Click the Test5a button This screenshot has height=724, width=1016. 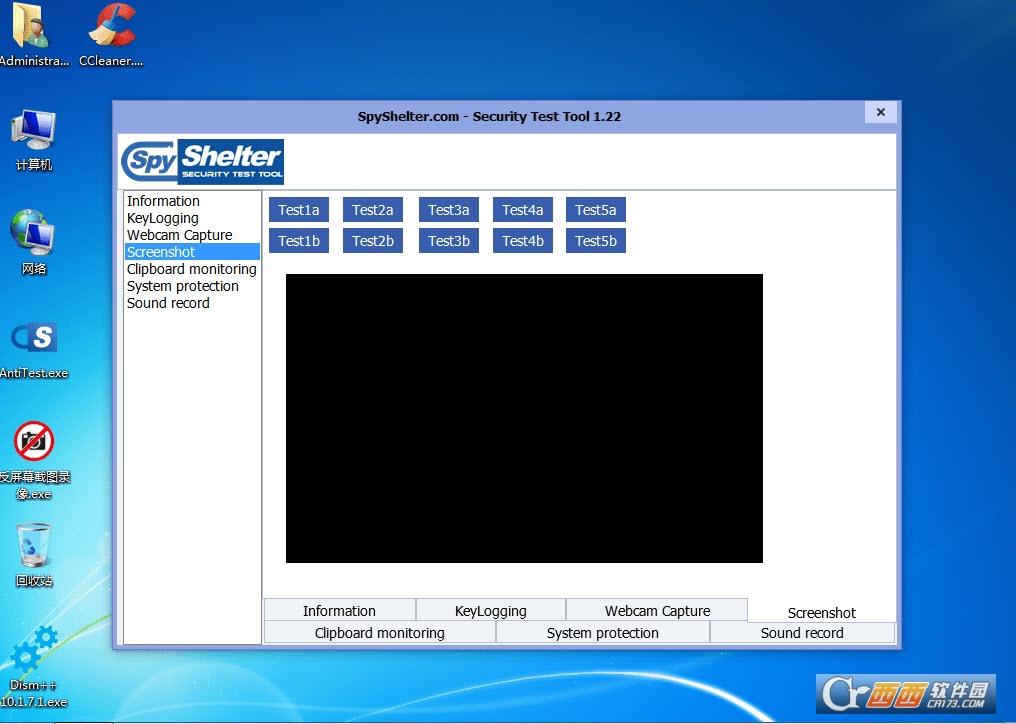coord(595,210)
